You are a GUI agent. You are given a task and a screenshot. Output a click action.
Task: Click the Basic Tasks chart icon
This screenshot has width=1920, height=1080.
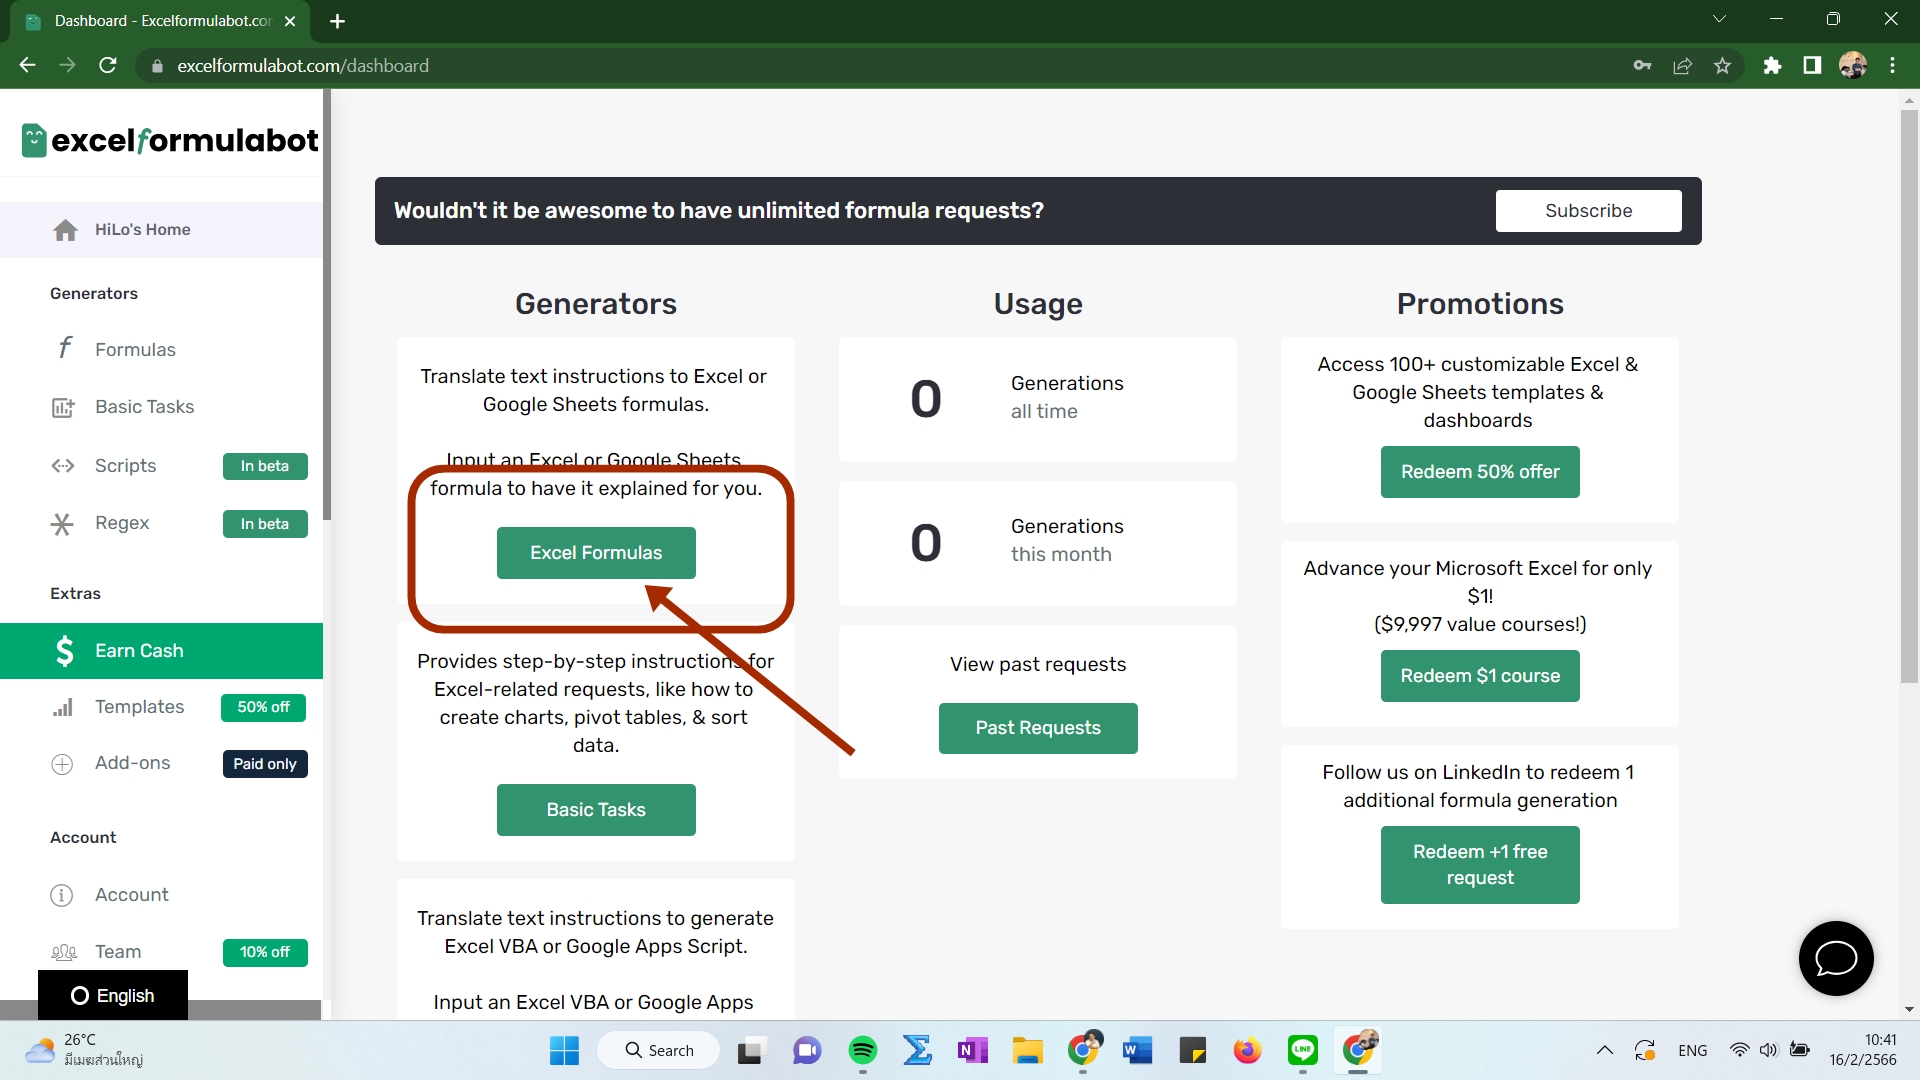(63, 407)
